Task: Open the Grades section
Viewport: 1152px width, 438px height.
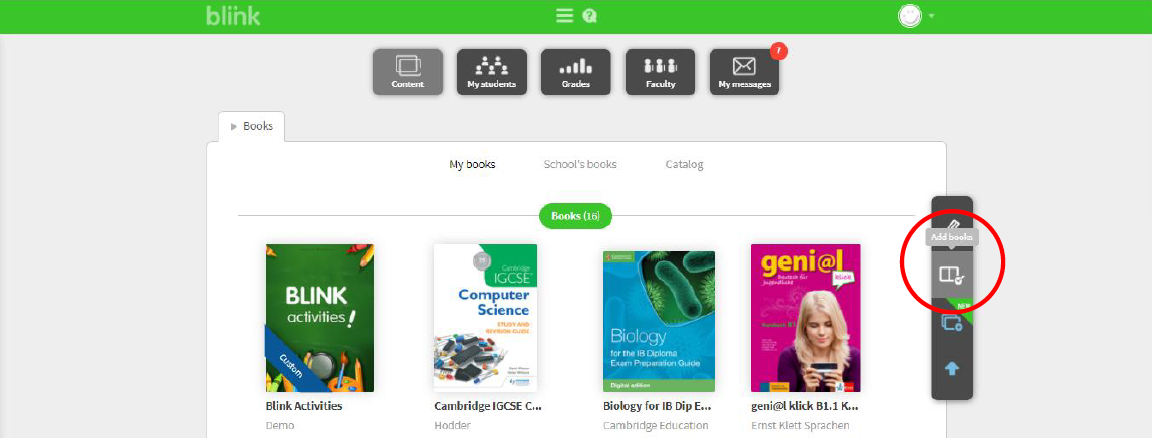Action: (575, 71)
